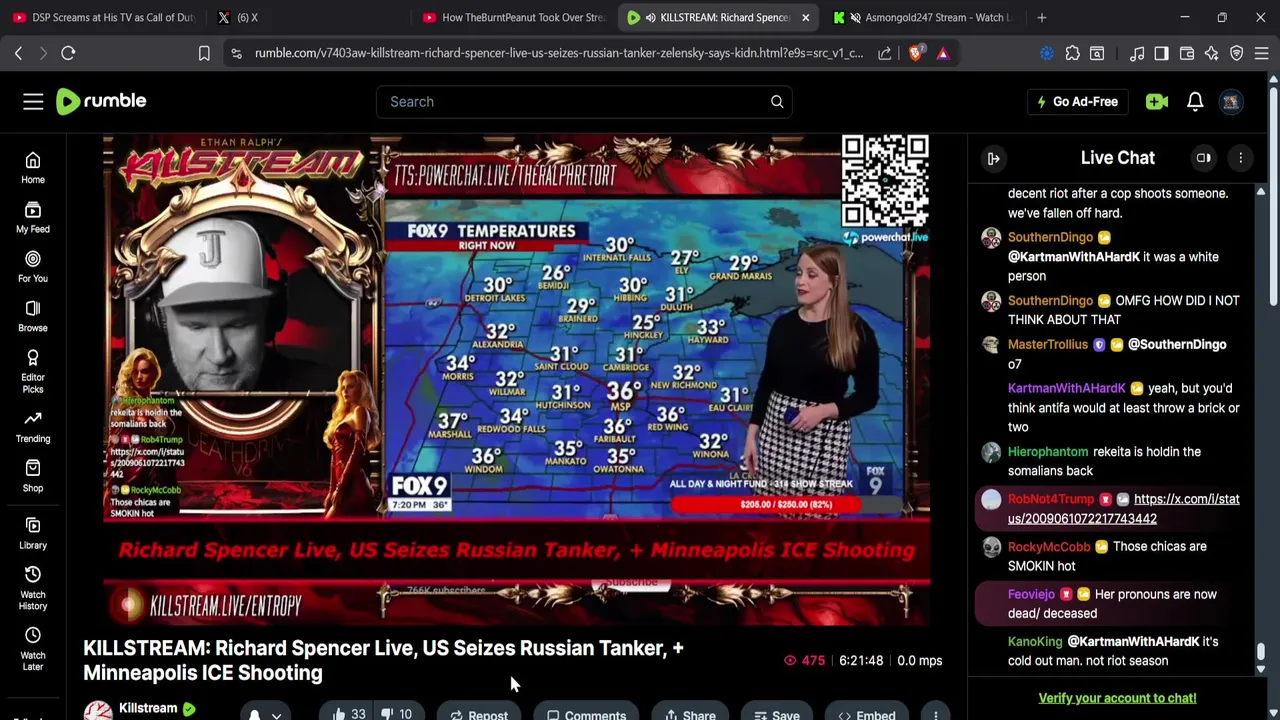Screen dimensions: 1280x720
Task: Unmute the Asmongold247 Stream tab
Action: click(855, 17)
